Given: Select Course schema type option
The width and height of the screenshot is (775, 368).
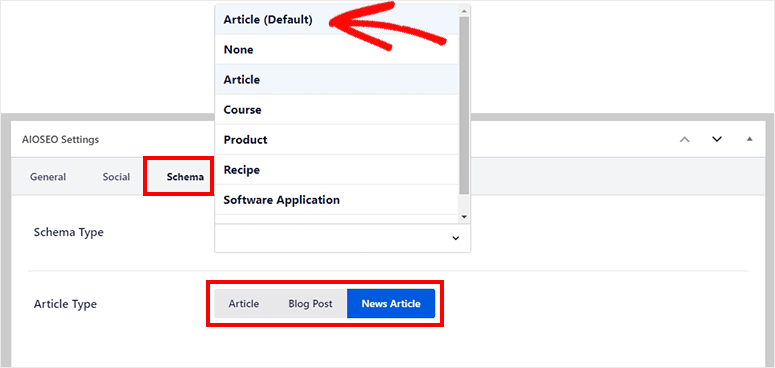Looking at the screenshot, I should [x=337, y=110].
